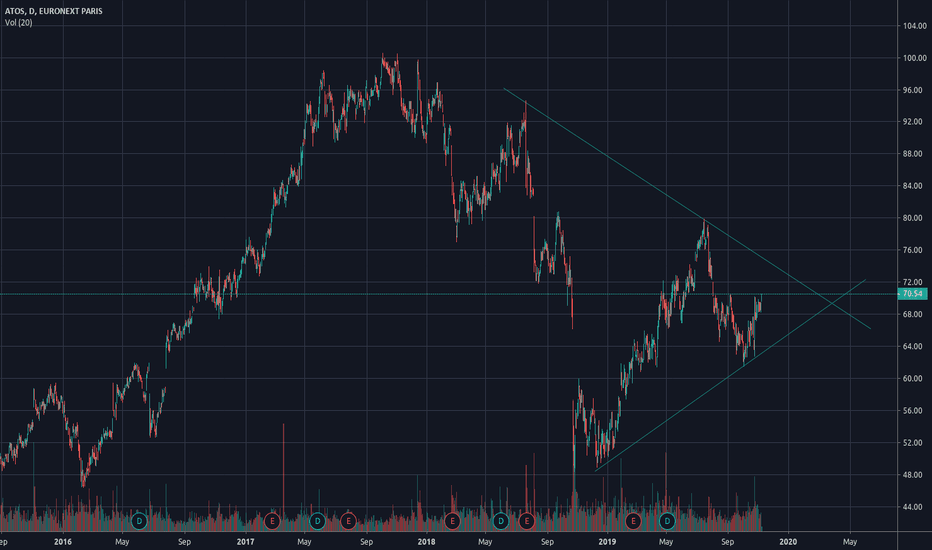The height and width of the screenshot is (550, 932).
Task: Click the 84.00 price axis label
Action: pyautogui.click(x=914, y=186)
